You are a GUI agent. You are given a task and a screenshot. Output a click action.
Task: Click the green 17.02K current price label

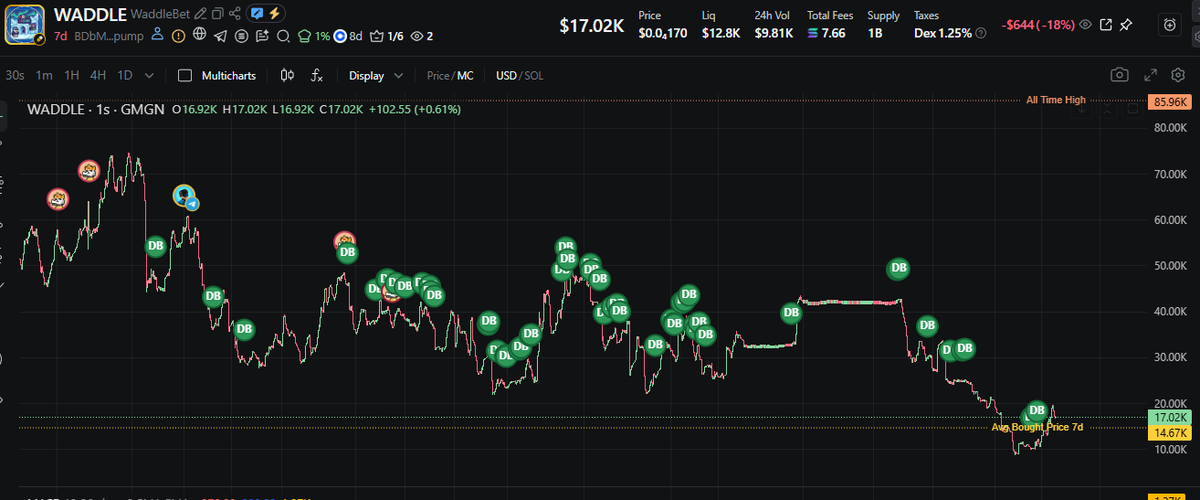coord(1169,417)
